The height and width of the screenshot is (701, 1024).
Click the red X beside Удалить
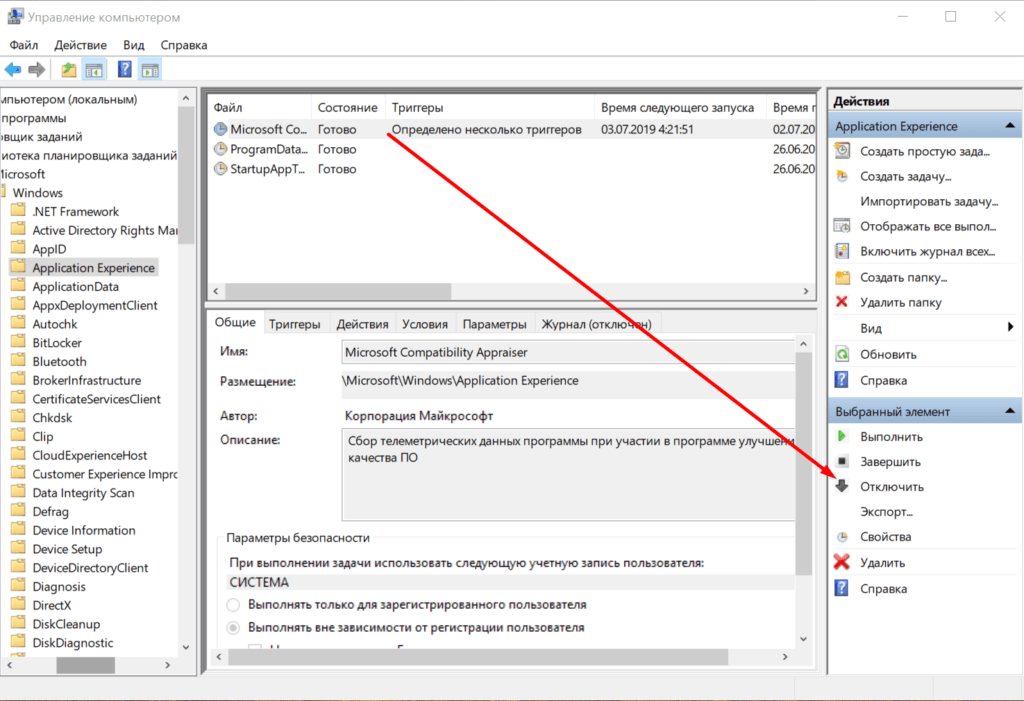842,562
